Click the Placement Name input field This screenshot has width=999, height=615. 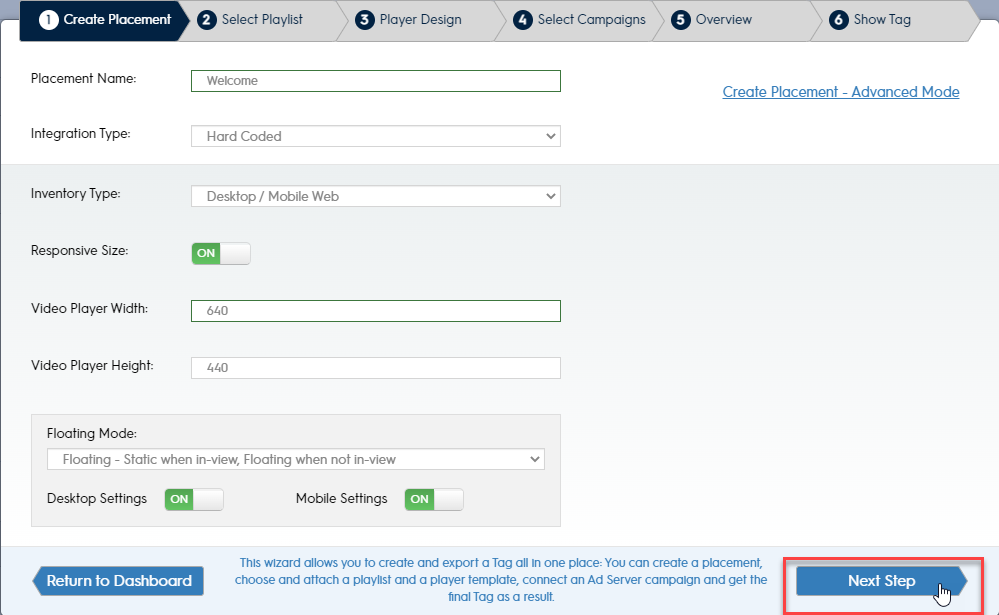[376, 81]
